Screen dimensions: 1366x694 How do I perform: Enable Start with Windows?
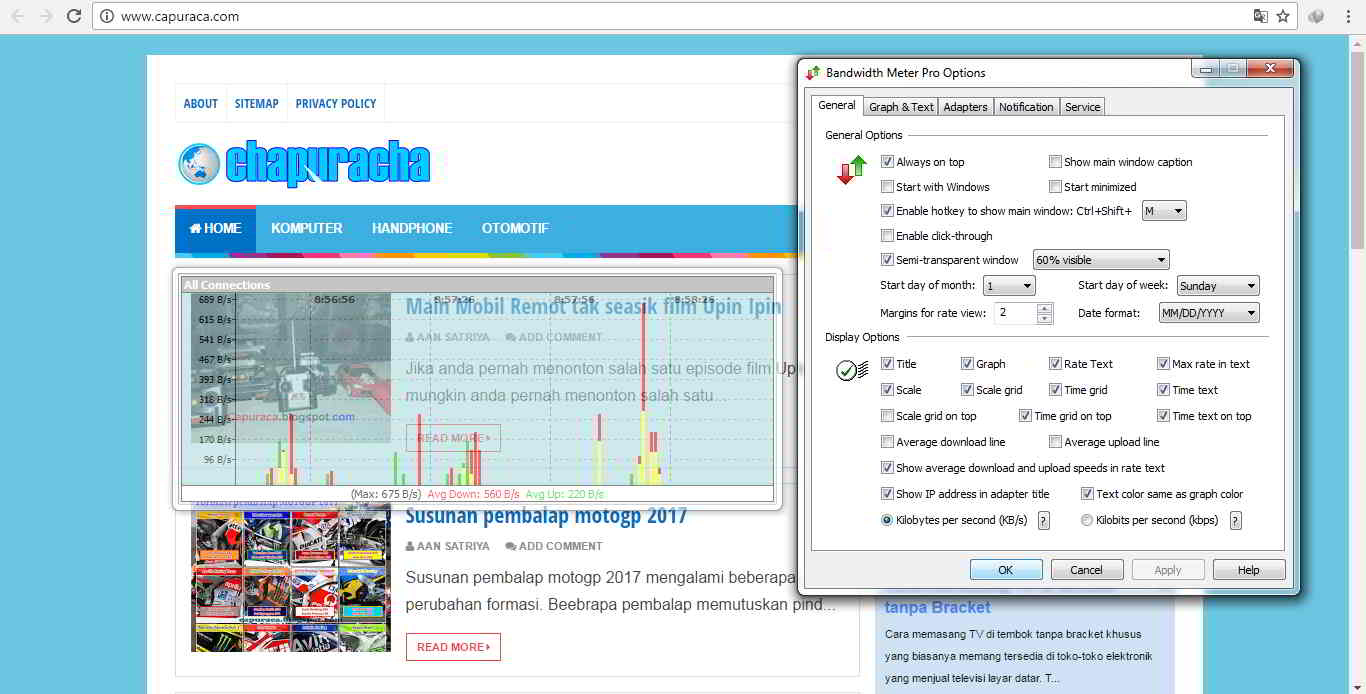[x=887, y=187]
